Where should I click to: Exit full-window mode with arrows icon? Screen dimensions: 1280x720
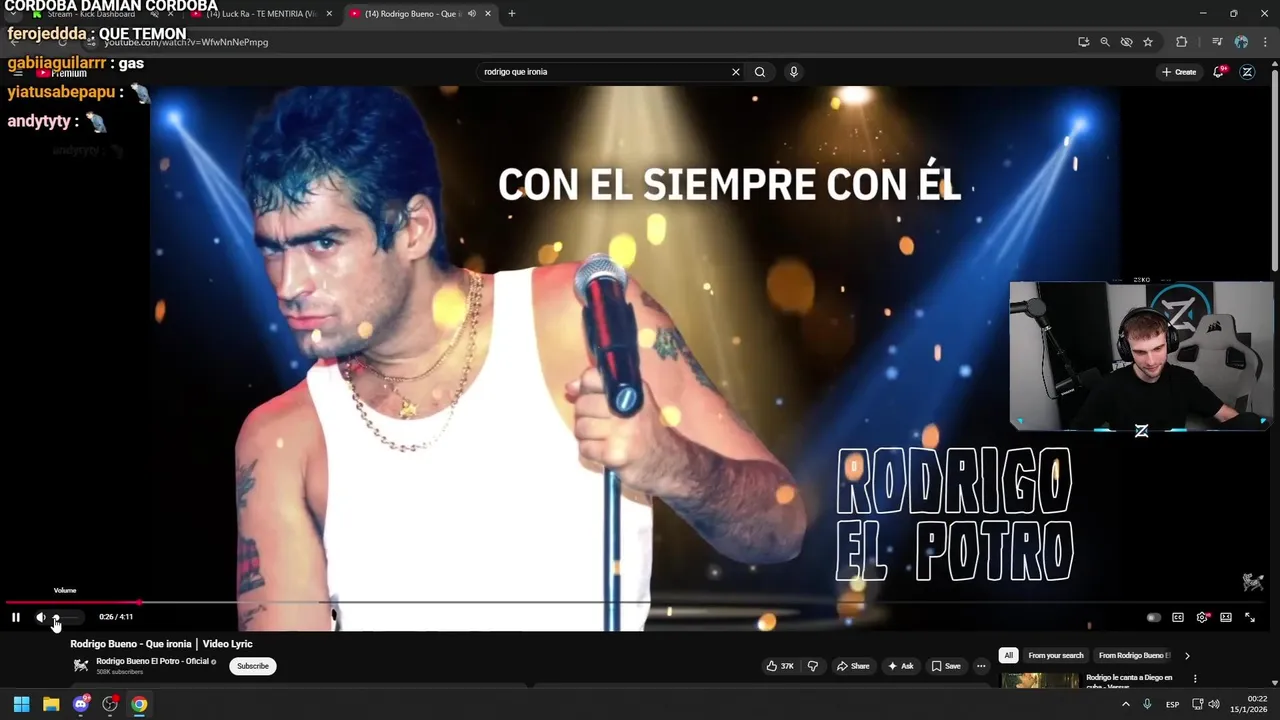1250,617
